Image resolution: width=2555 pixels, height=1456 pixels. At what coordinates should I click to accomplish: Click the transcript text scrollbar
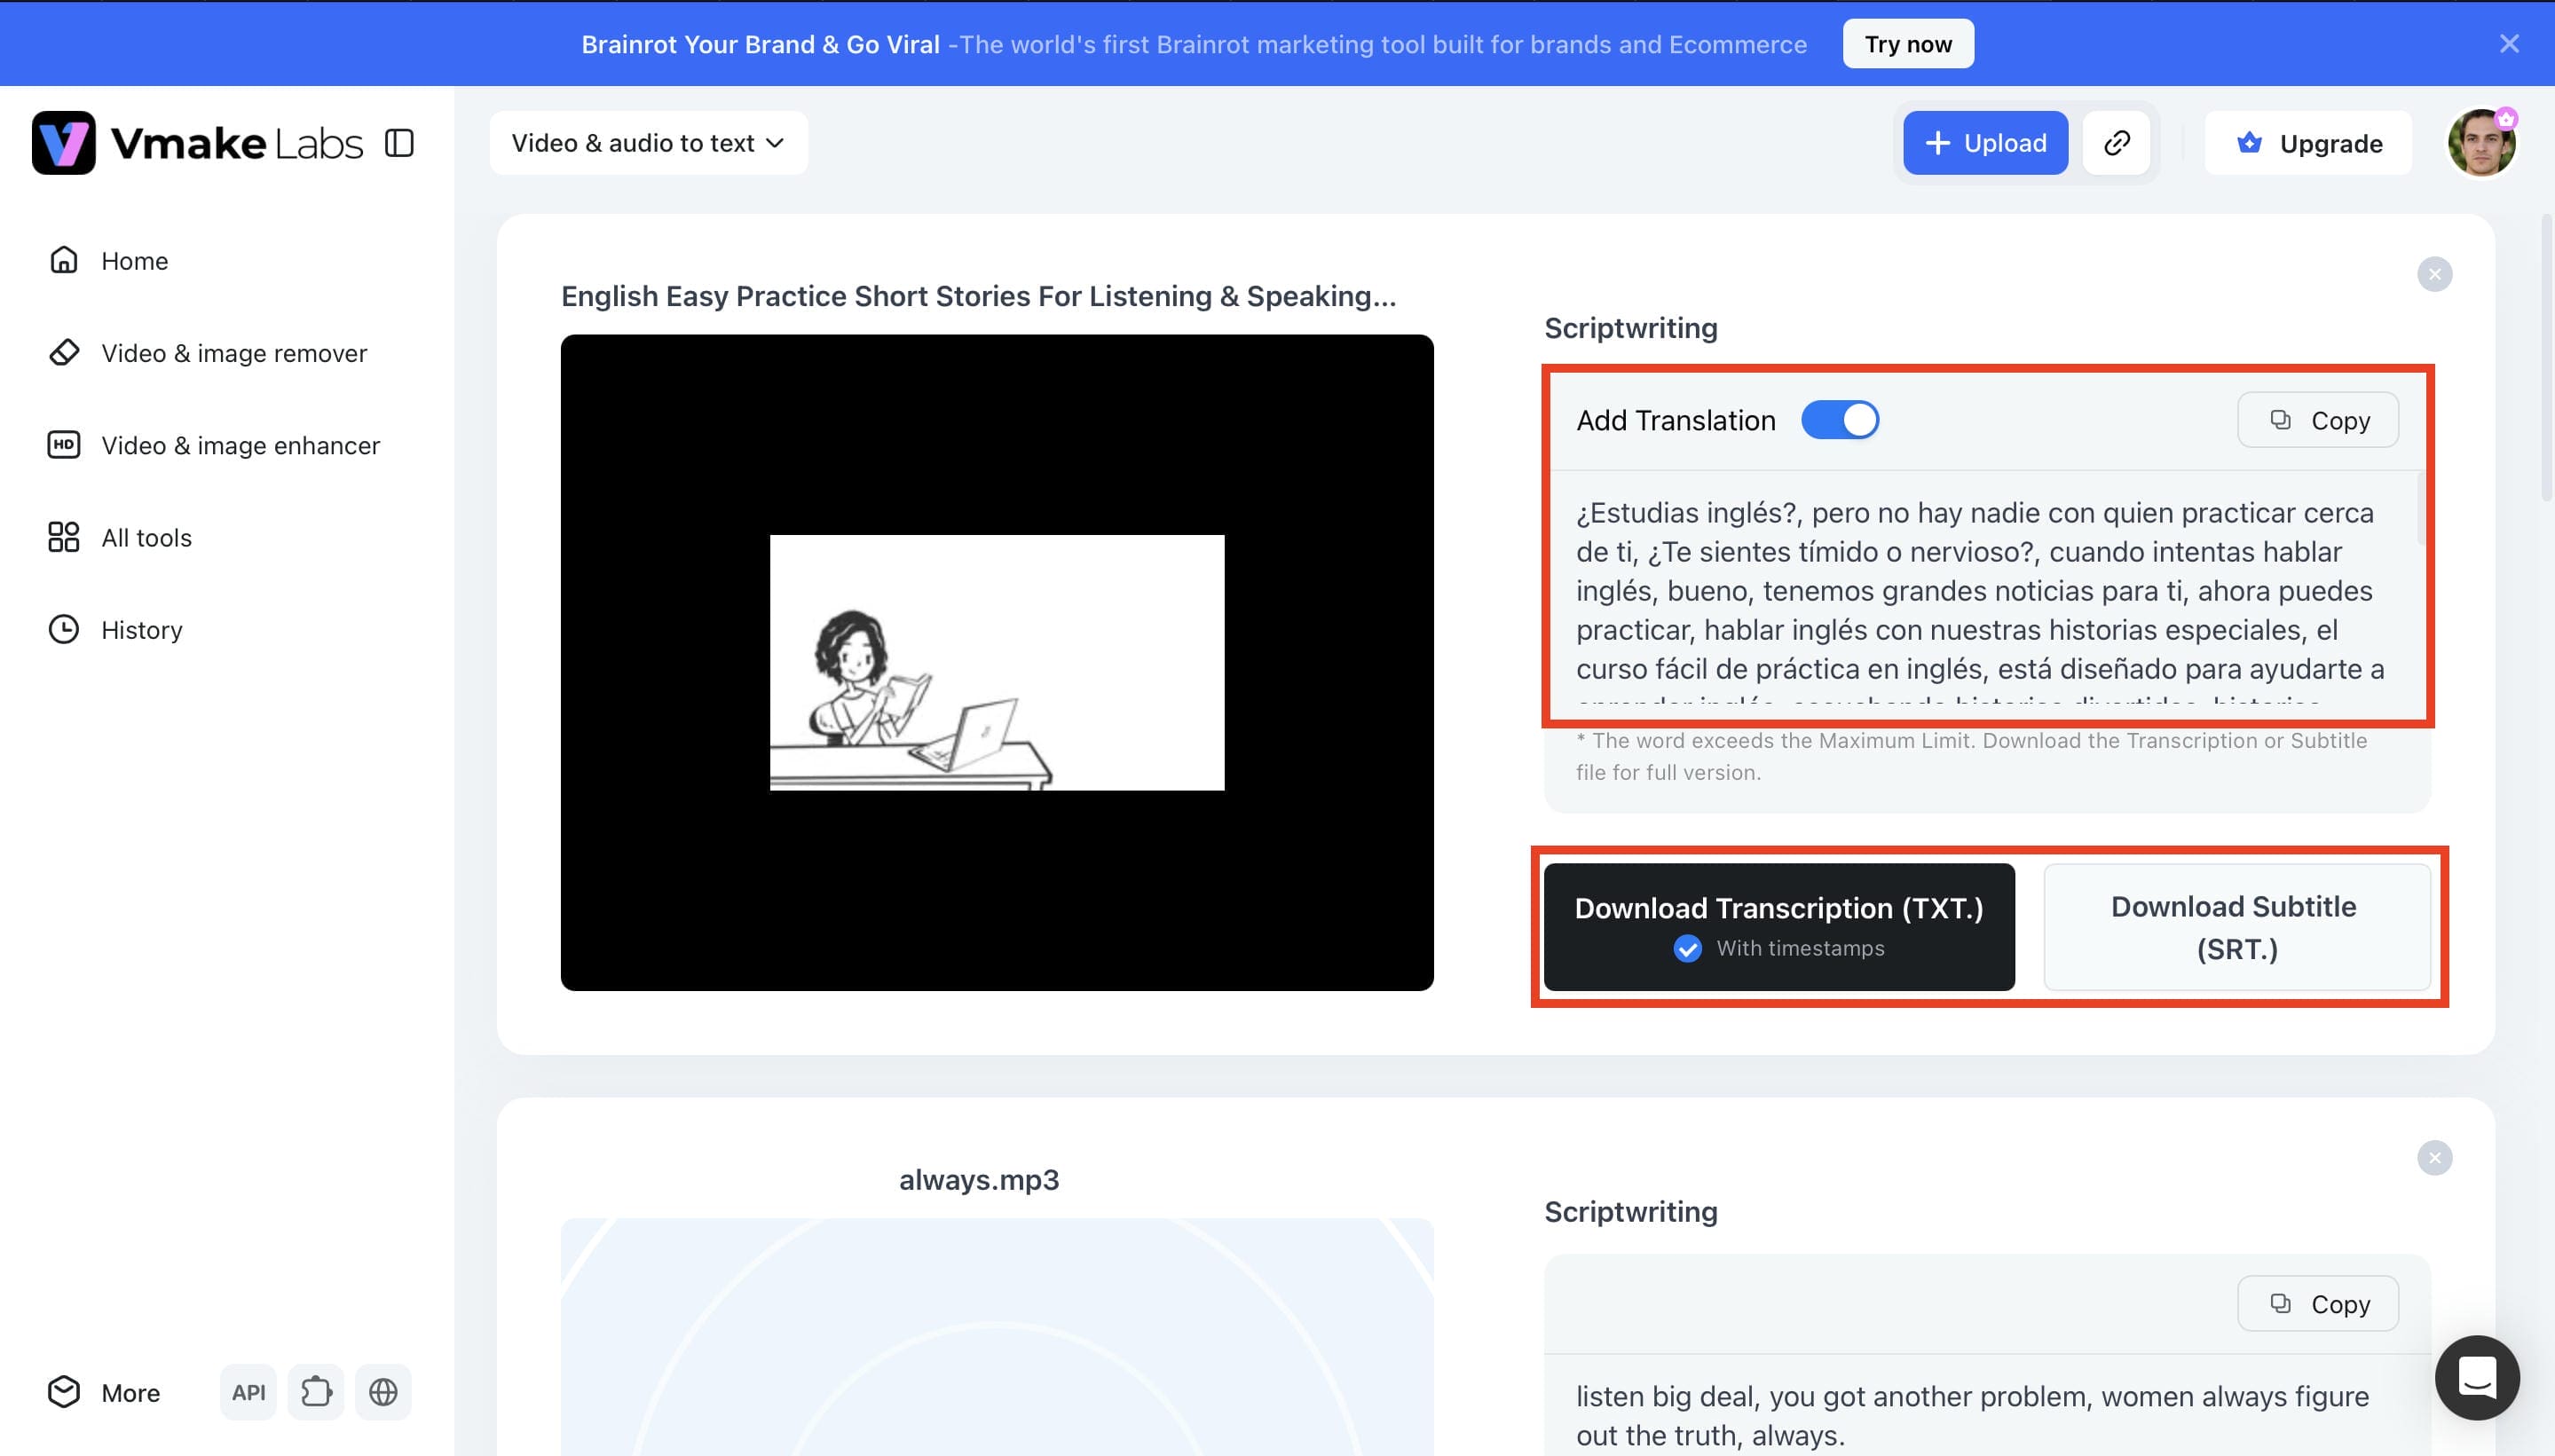(2421, 510)
